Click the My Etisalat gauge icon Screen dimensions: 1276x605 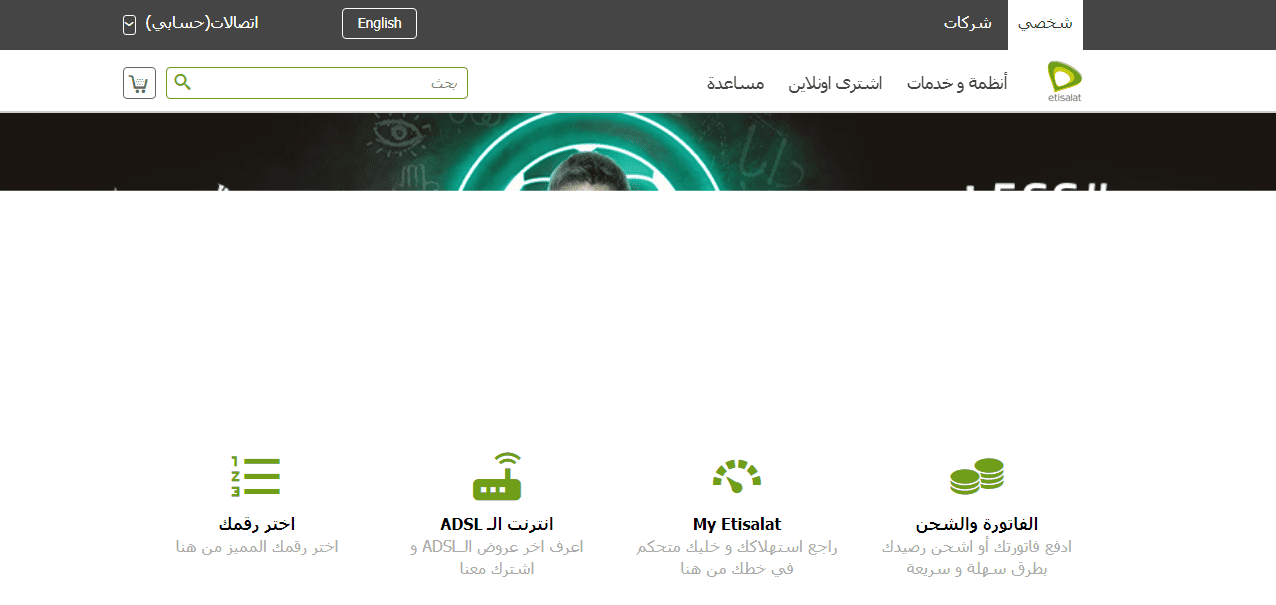[x=737, y=476]
